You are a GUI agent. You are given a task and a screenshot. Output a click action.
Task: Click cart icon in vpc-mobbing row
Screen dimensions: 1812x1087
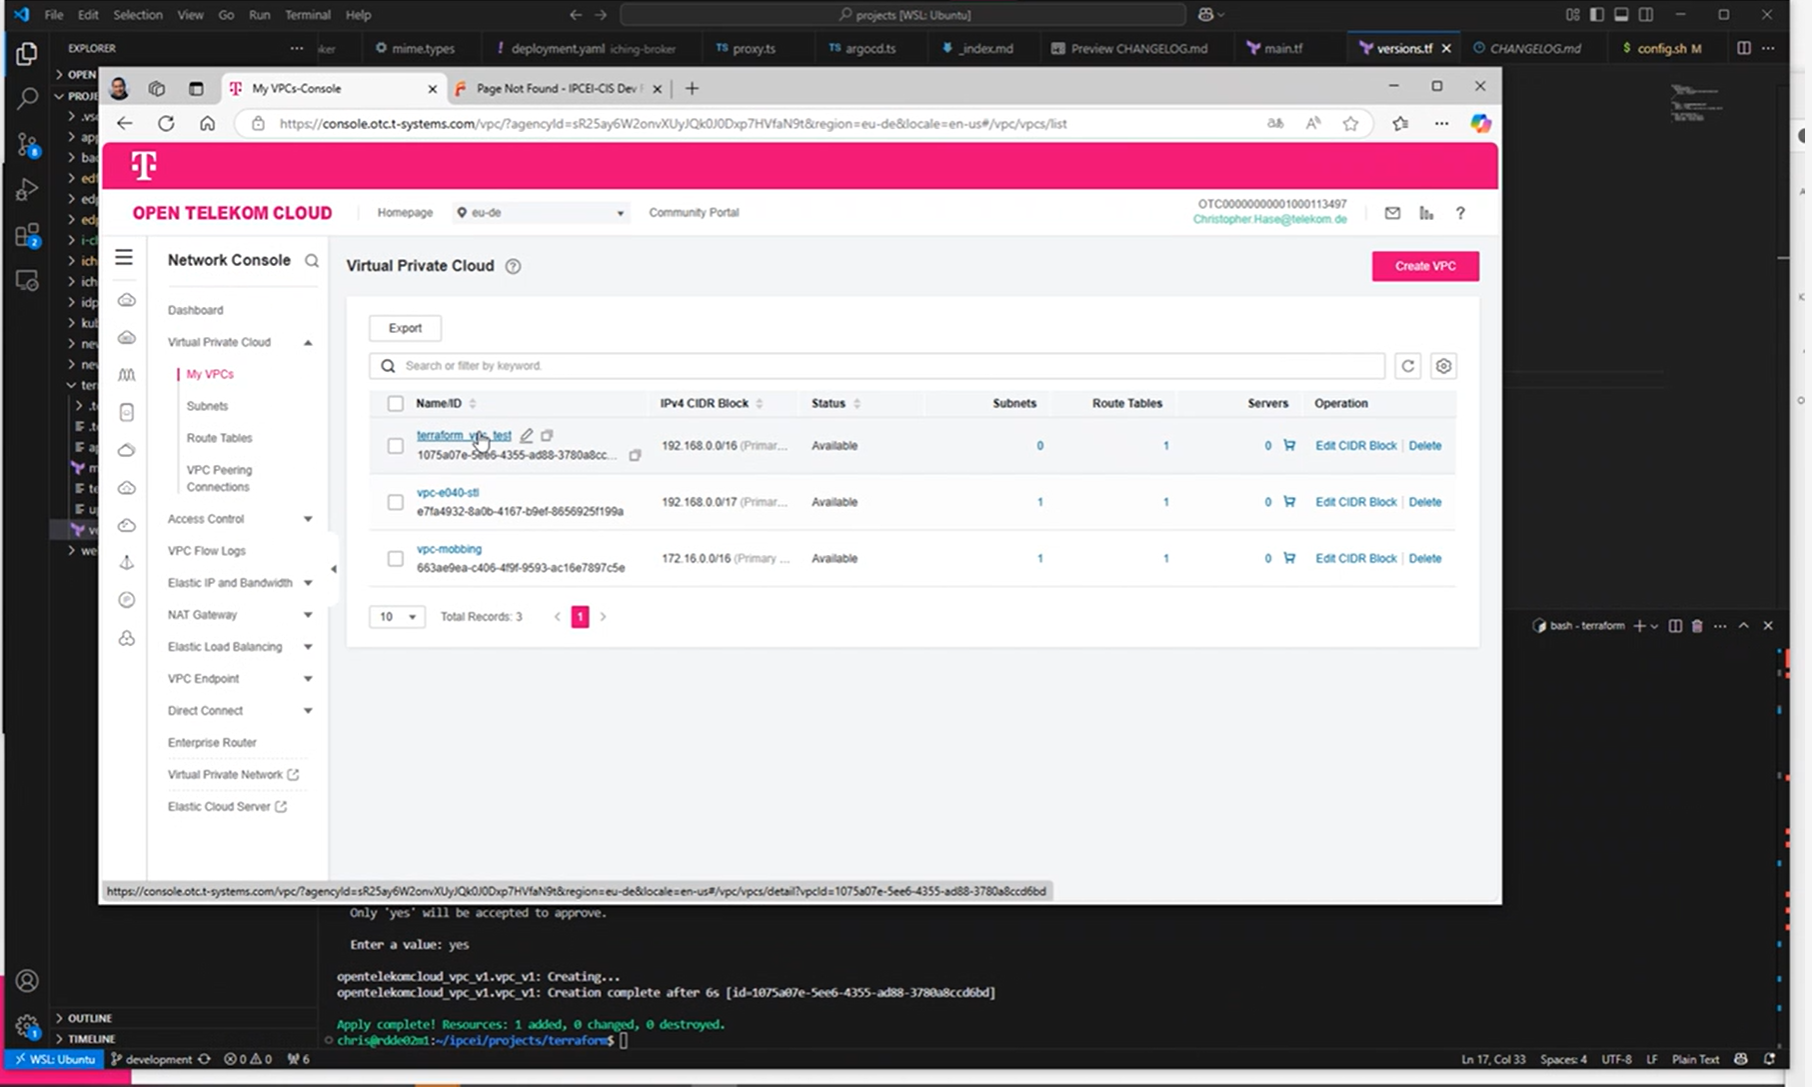(x=1289, y=558)
